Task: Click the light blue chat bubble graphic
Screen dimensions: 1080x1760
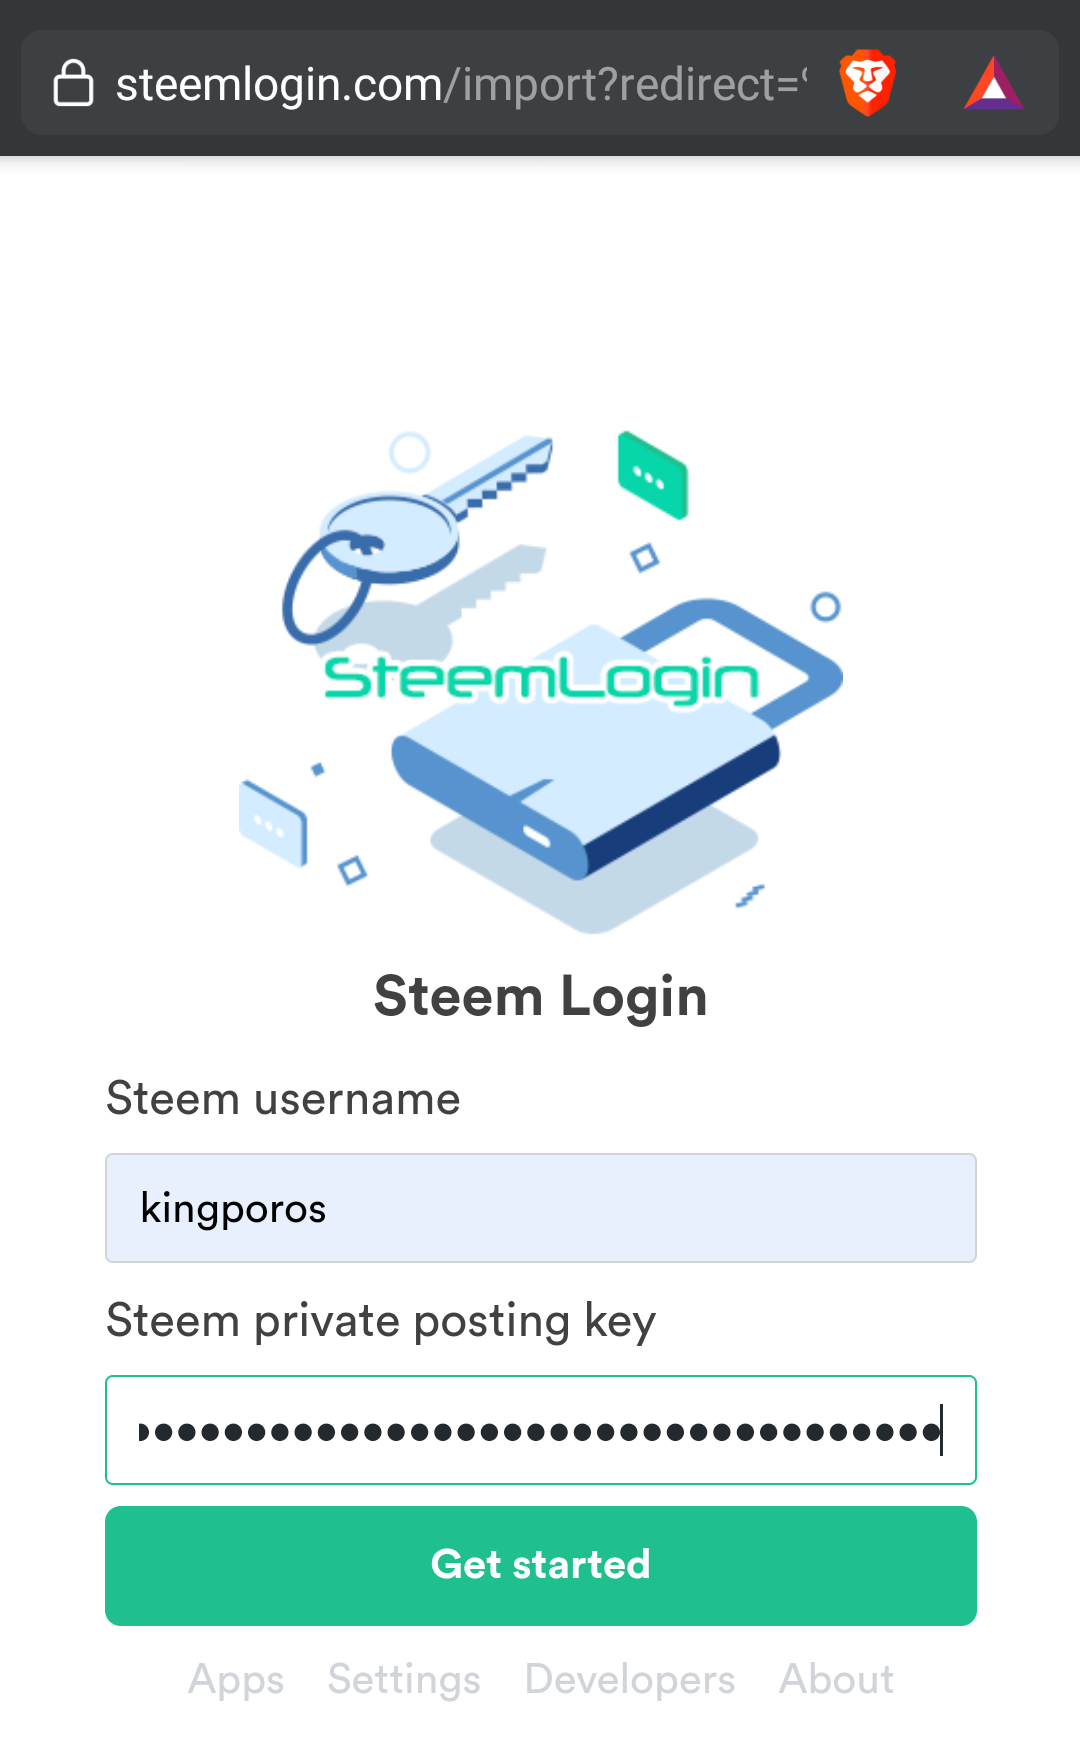Action: pos(273,822)
